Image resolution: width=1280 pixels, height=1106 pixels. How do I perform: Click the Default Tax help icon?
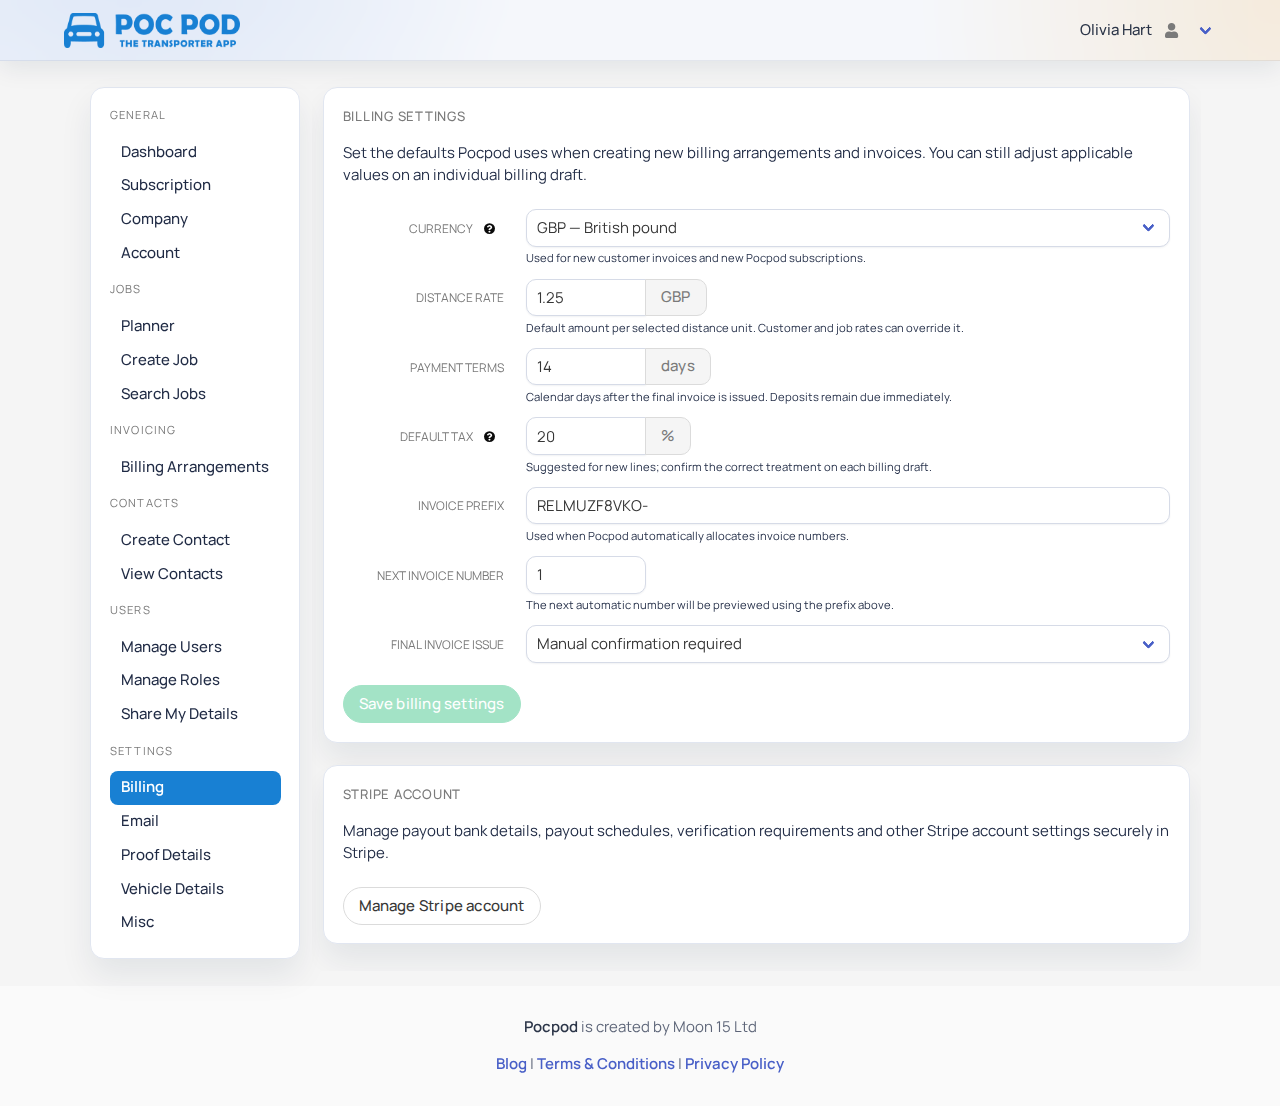pyautogui.click(x=490, y=437)
